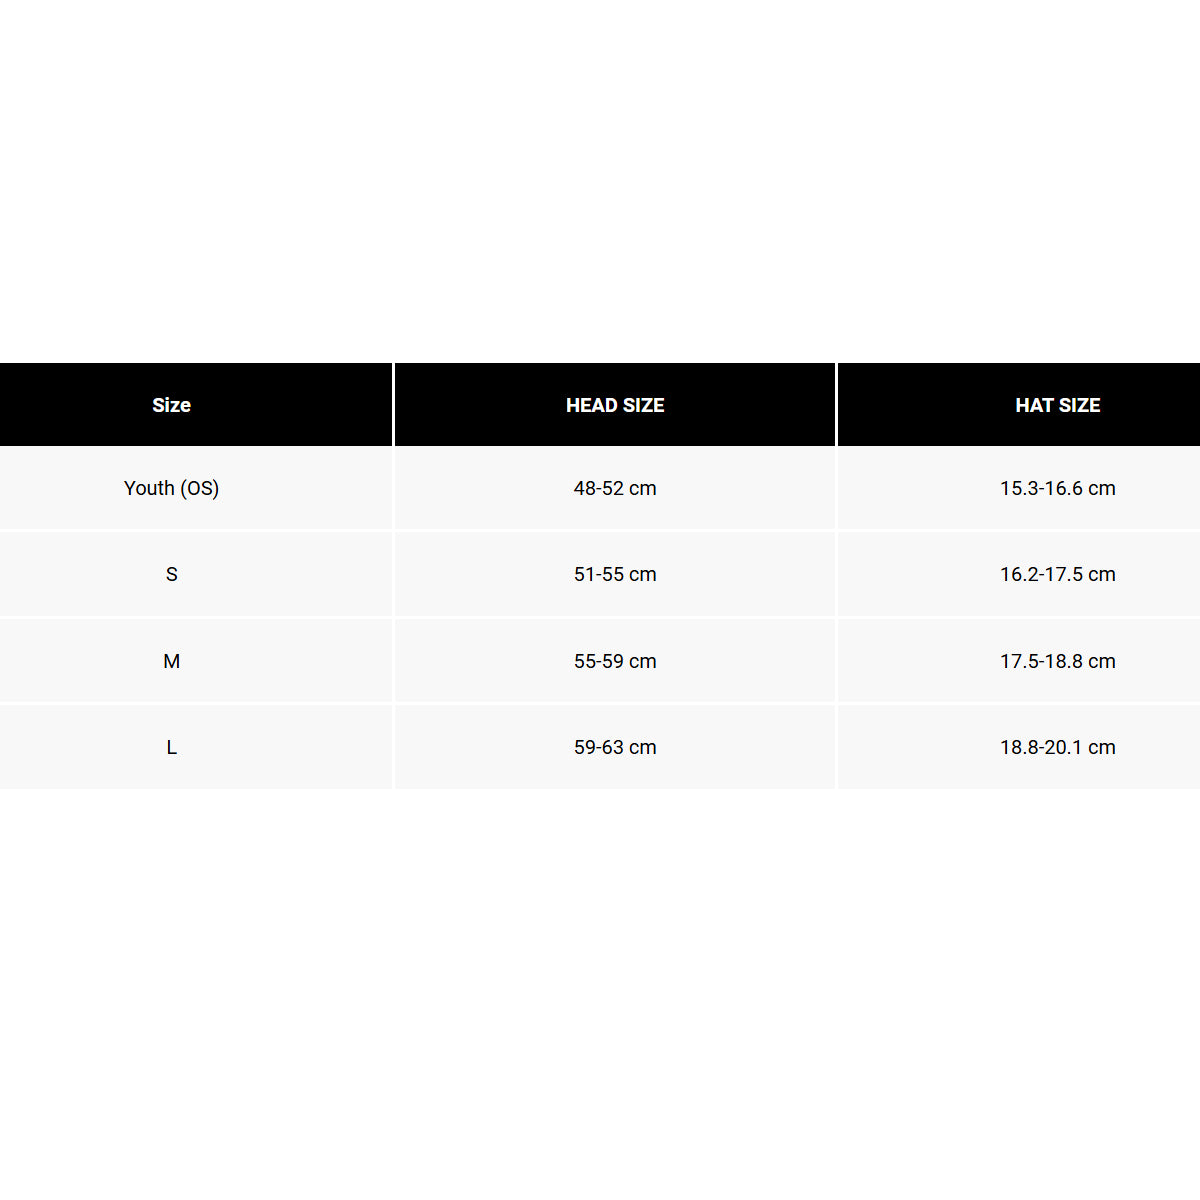Click the 18.8-20.1 cm hat size cell

click(1019, 747)
